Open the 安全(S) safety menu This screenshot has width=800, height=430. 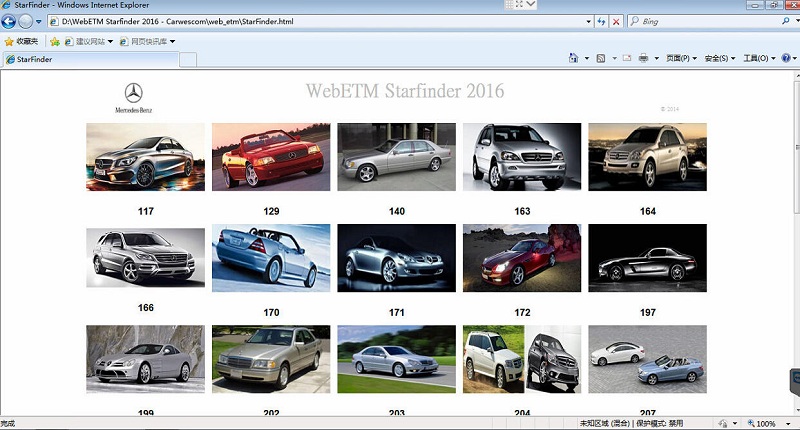click(720, 58)
